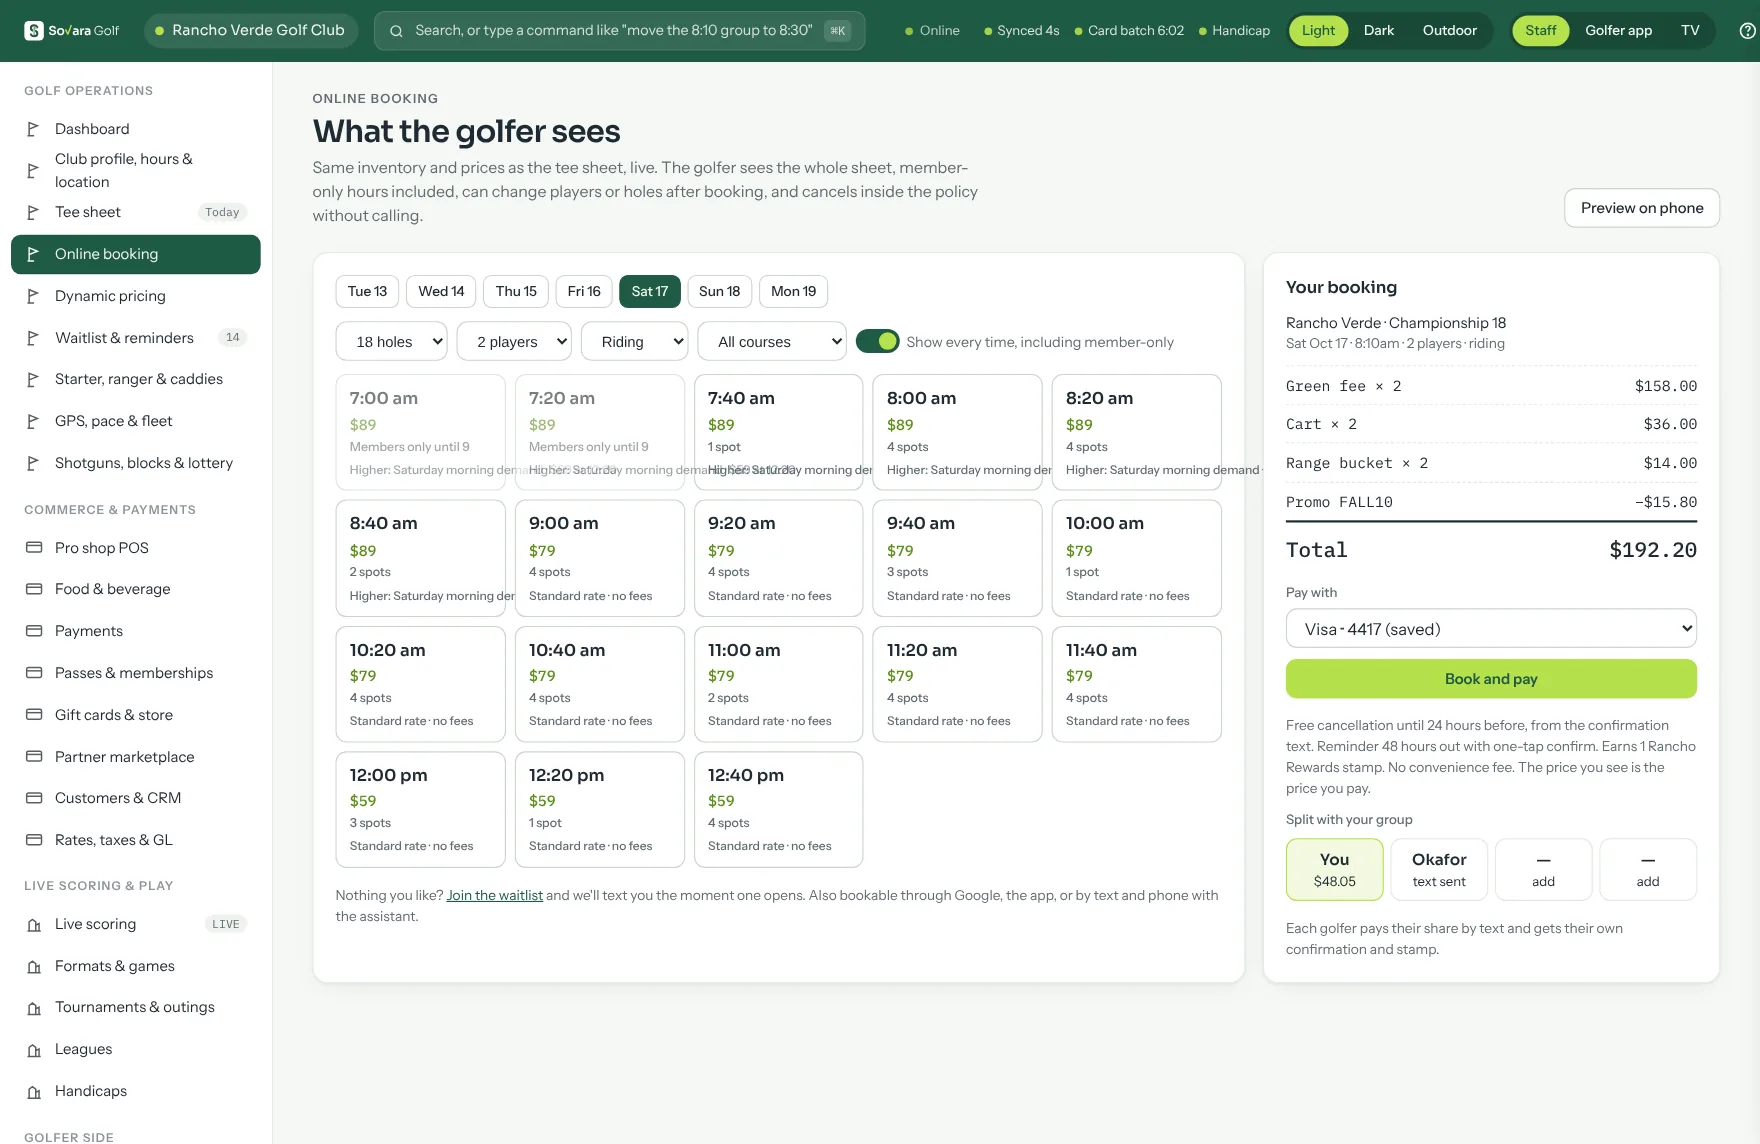This screenshot has width=1760, height=1144.
Task: Open Online booking in the sidebar
Action: 136,254
